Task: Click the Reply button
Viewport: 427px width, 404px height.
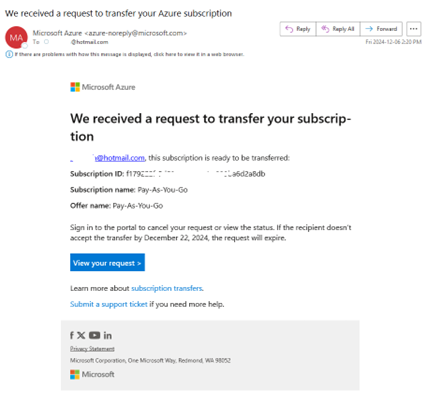Action: 298,29
